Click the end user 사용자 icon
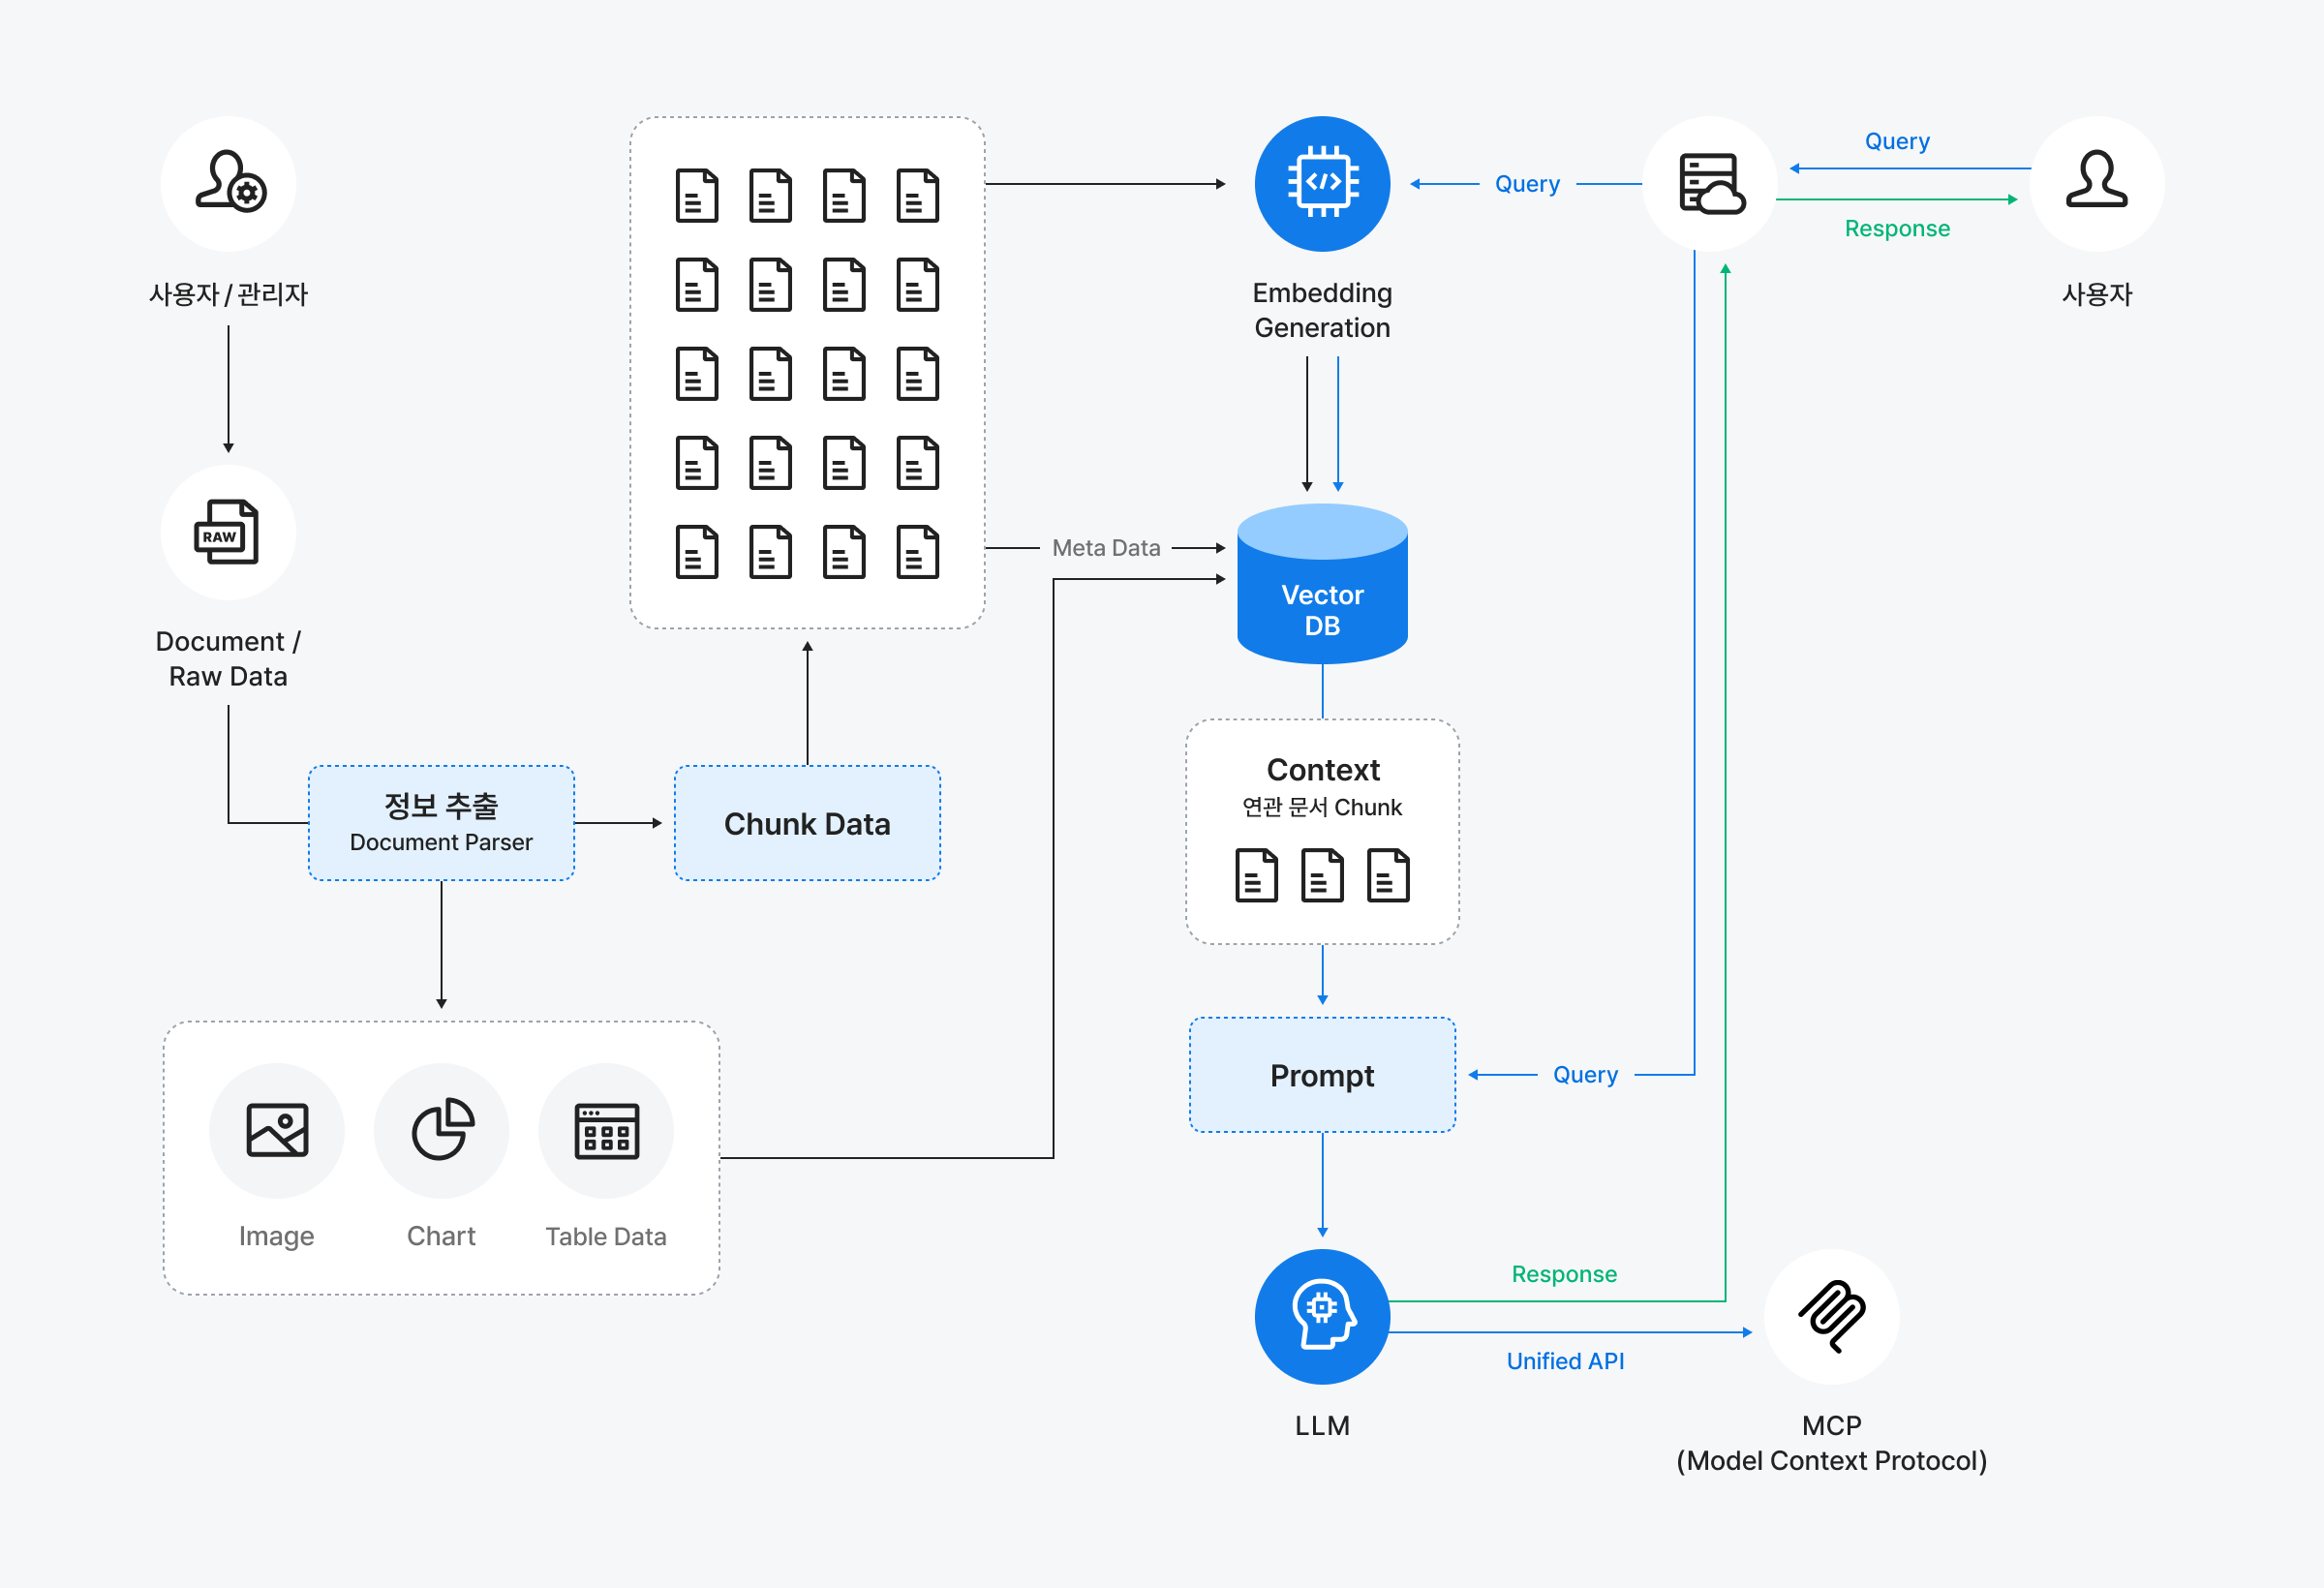The height and width of the screenshot is (1588, 2324). click(x=2096, y=183)
